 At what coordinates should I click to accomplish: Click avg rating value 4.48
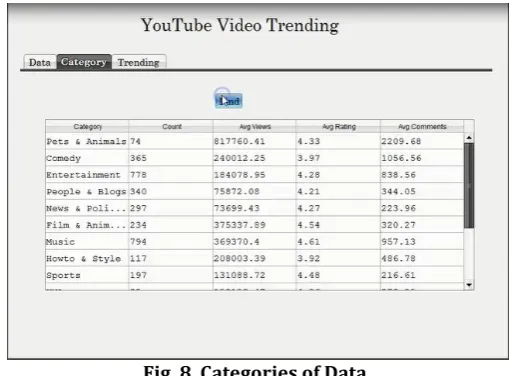[x=309, y=275]
